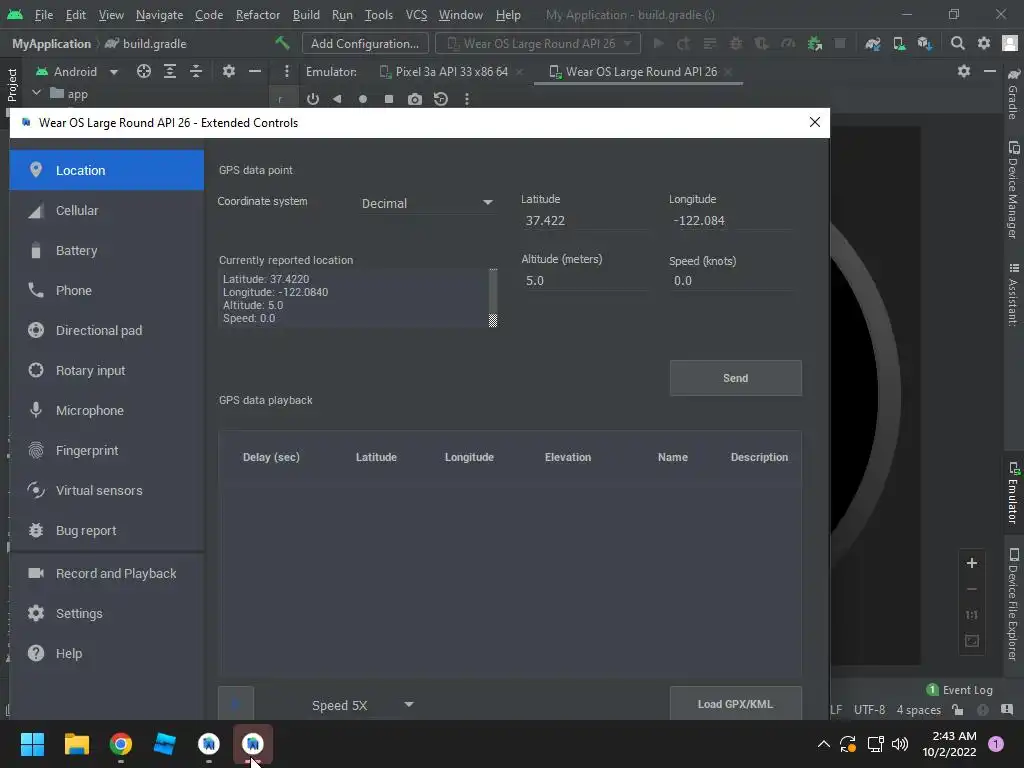Viewport: 1024px width, 768px height.
Task: Open the SDK Manager toolbar icon
Action: click(925, 44)
